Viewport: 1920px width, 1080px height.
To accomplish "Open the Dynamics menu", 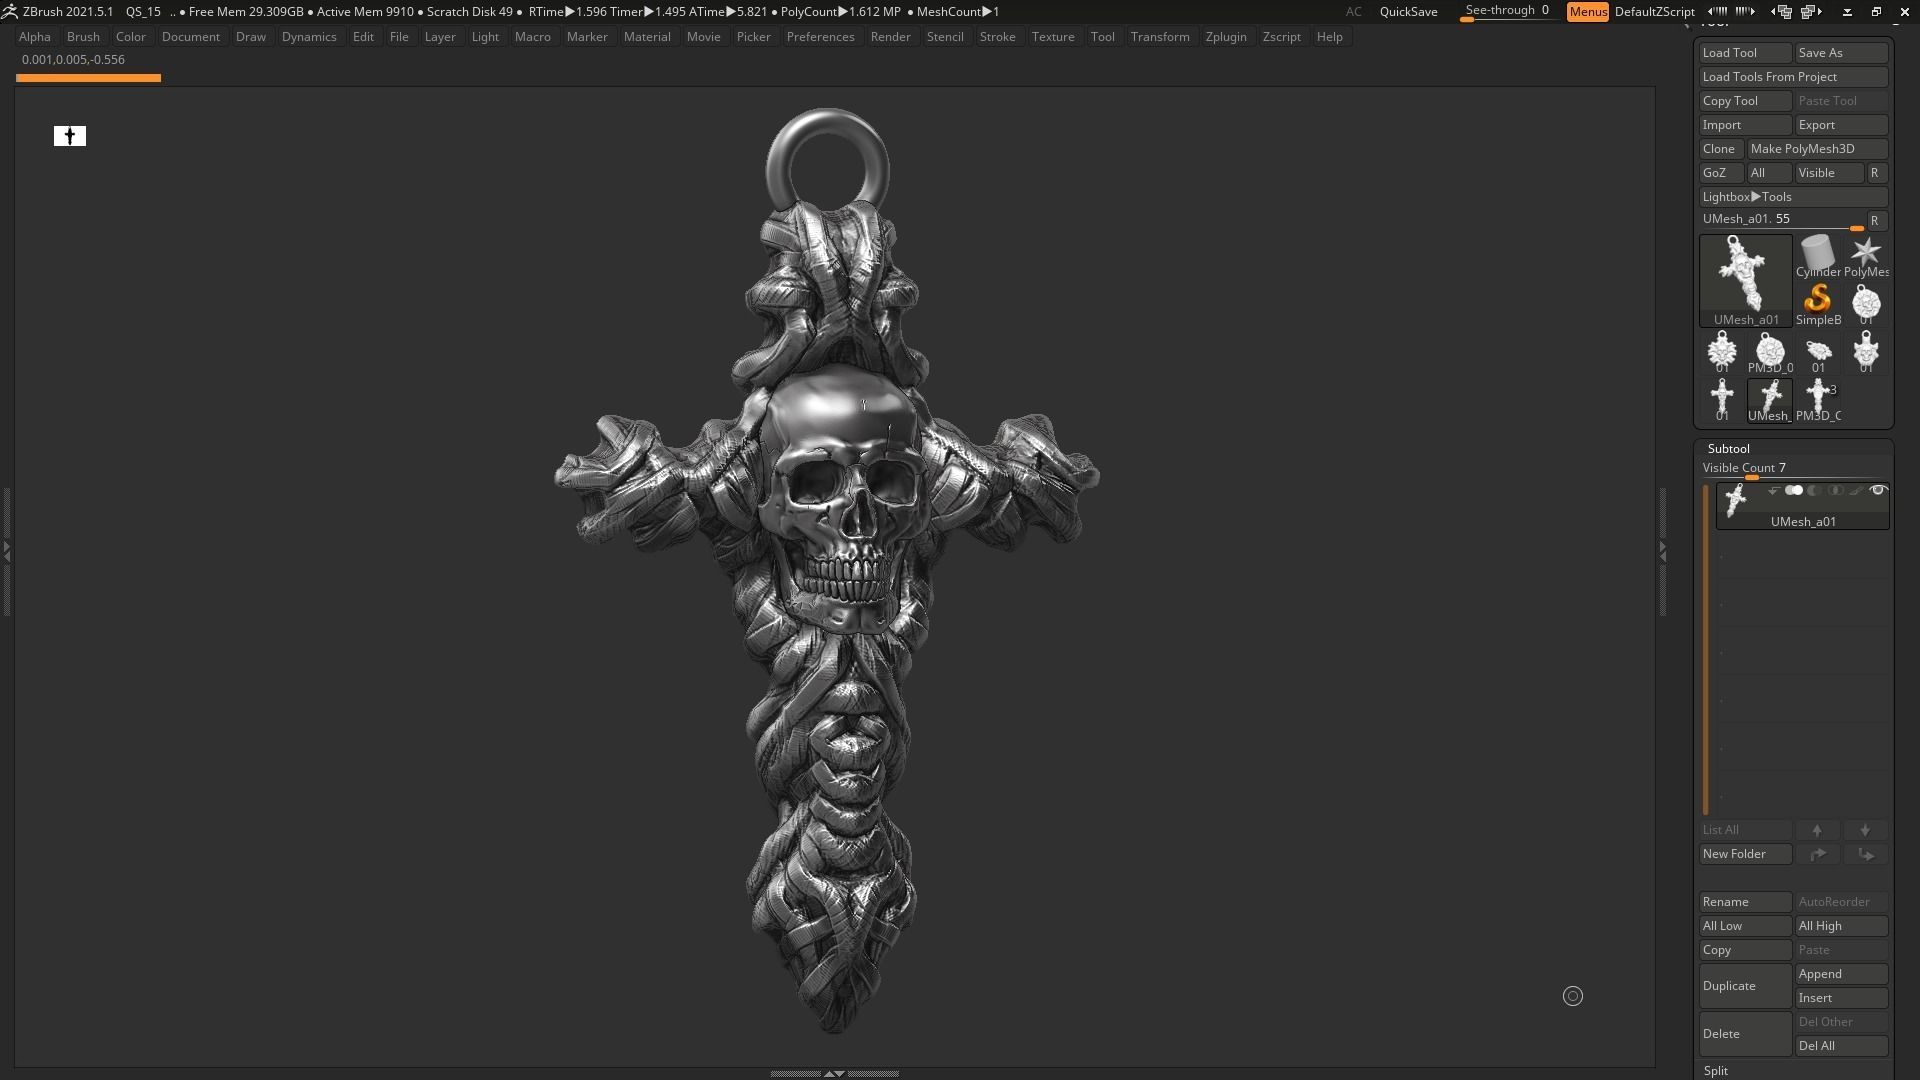I will click(x=309, y=37).
